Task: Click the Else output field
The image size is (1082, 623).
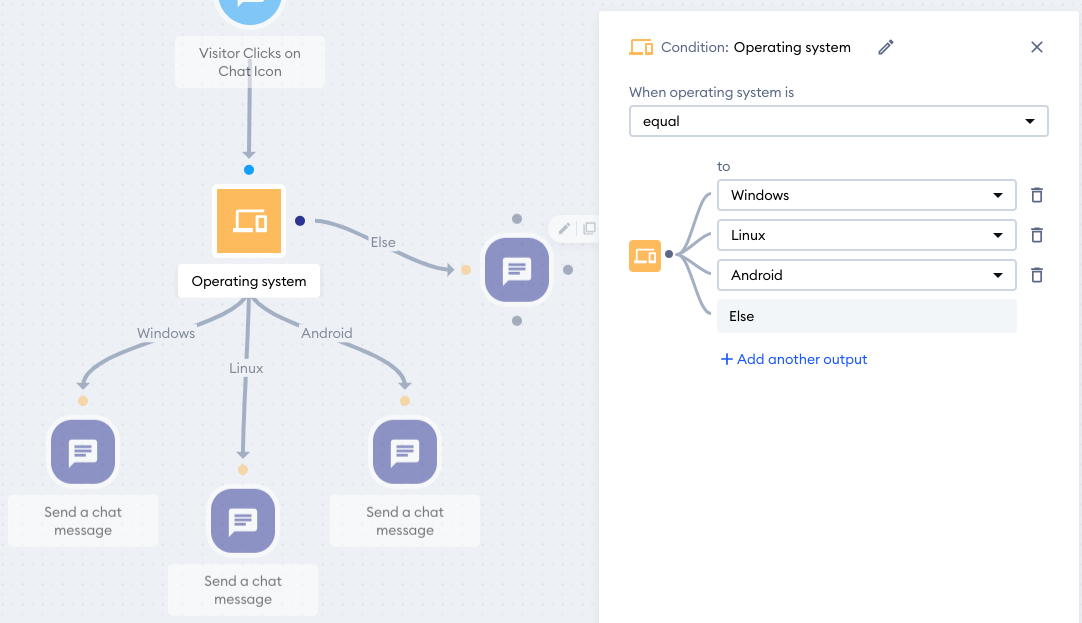Action: point(867,316)
